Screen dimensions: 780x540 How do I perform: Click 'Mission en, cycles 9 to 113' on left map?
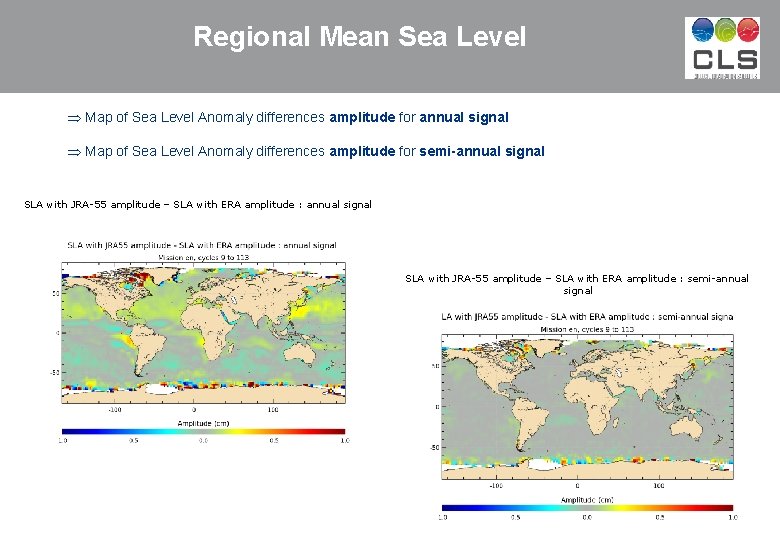click(203, 257)
